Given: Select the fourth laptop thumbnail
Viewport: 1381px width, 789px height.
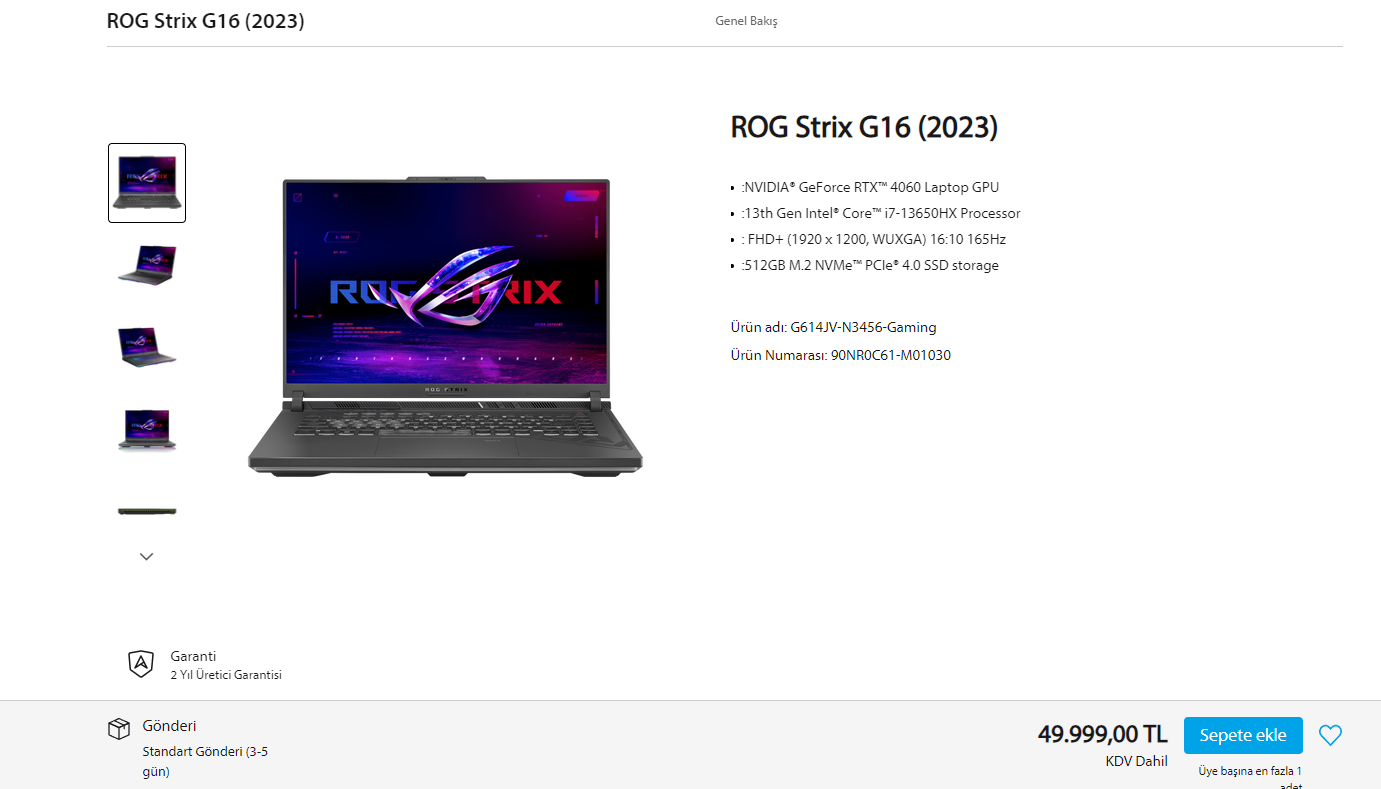Looking at the screenshot, I should point(147,429).
